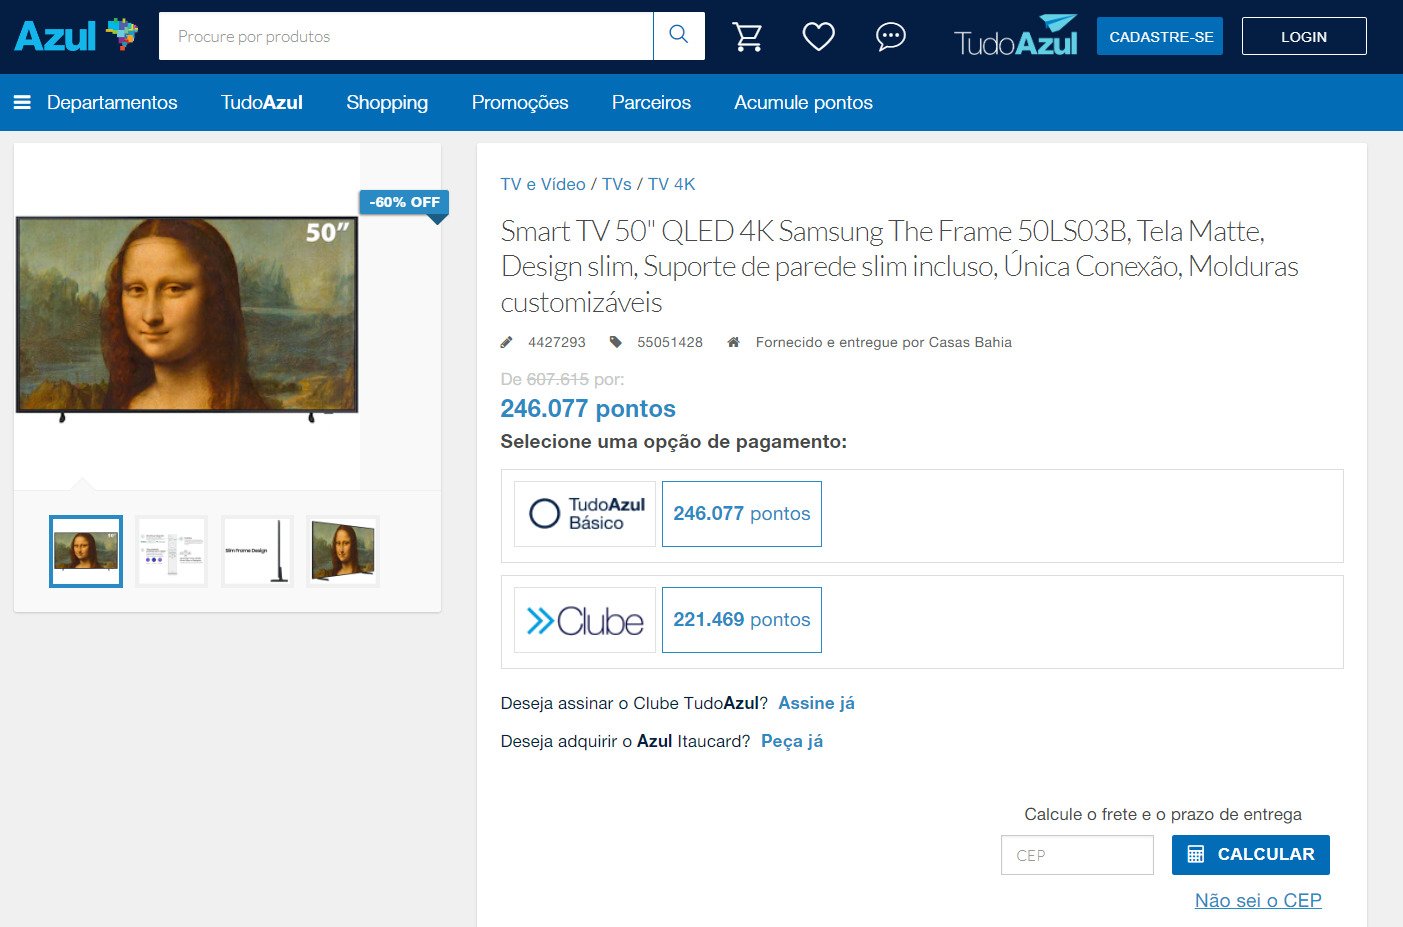The image size is (1403, 927).
Task: Click the CADASTRE-SE button
Action: (1160, 36)
